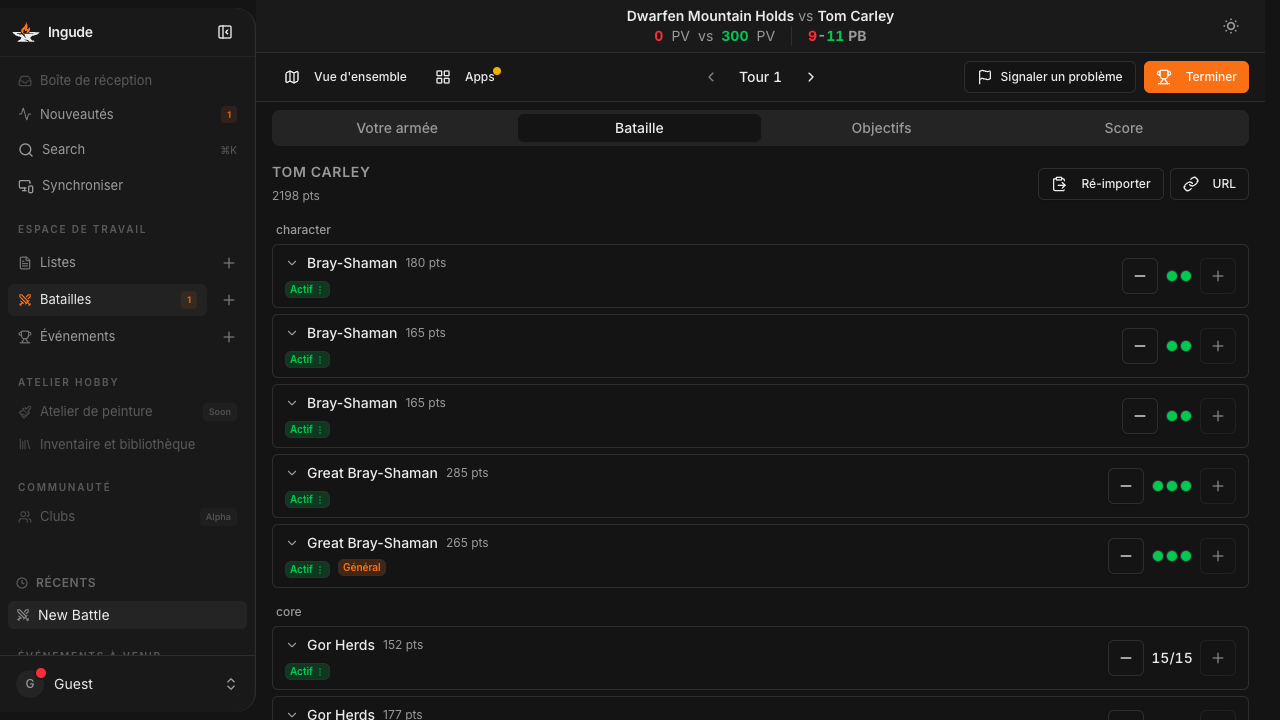
Task: Open Inventaire et bibliothèque
Action: [127, 444]
